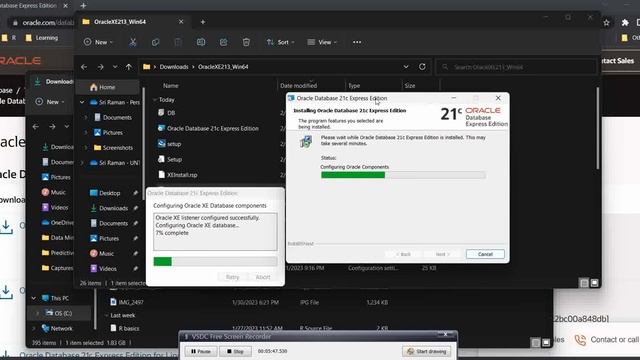Click the 7% complete progress bar
The image size is (640, 360).
pyautogui.click(x=215, y=261)
